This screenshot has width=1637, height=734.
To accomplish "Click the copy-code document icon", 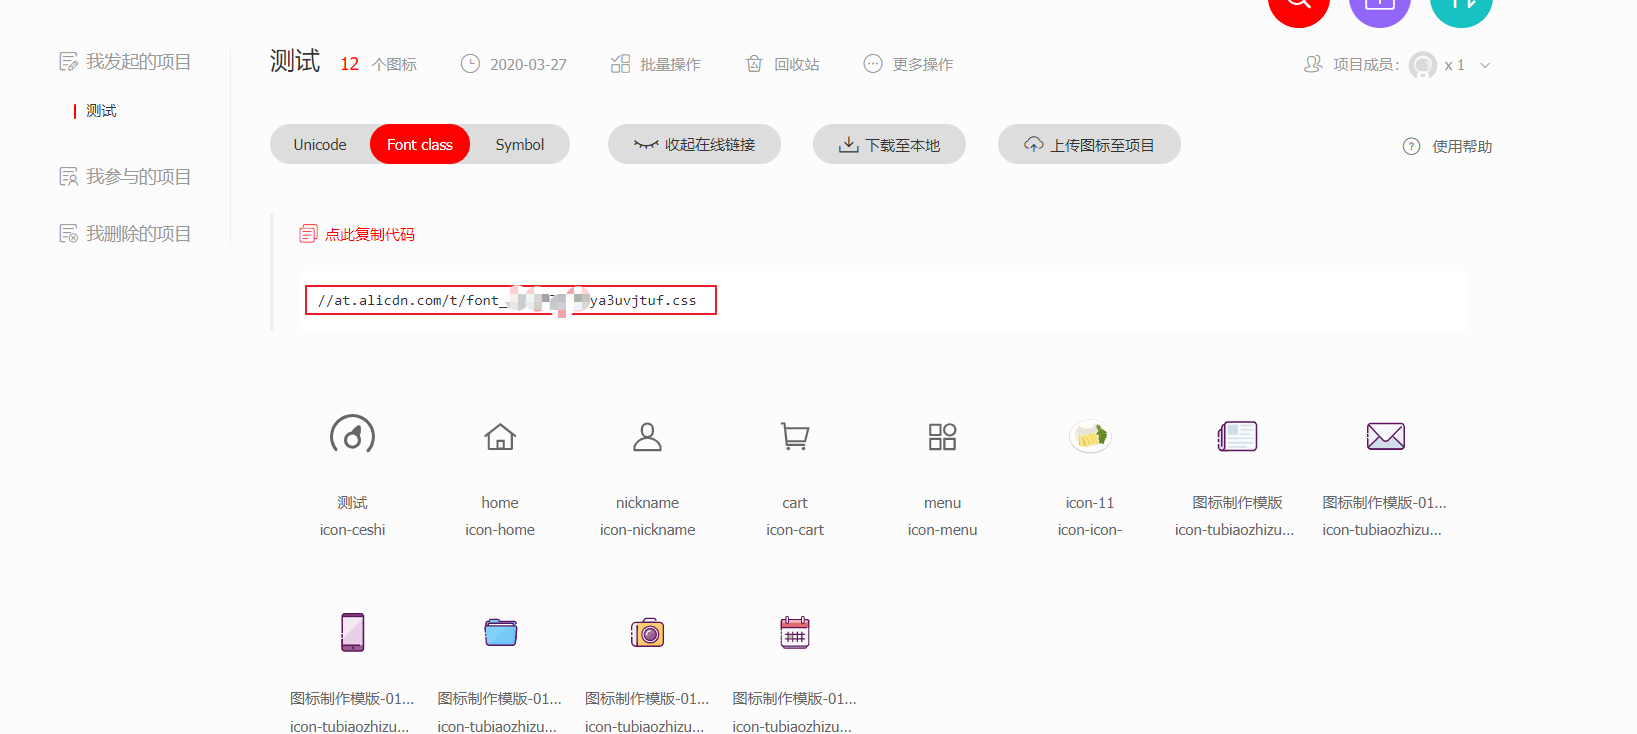I will [308, 234].
